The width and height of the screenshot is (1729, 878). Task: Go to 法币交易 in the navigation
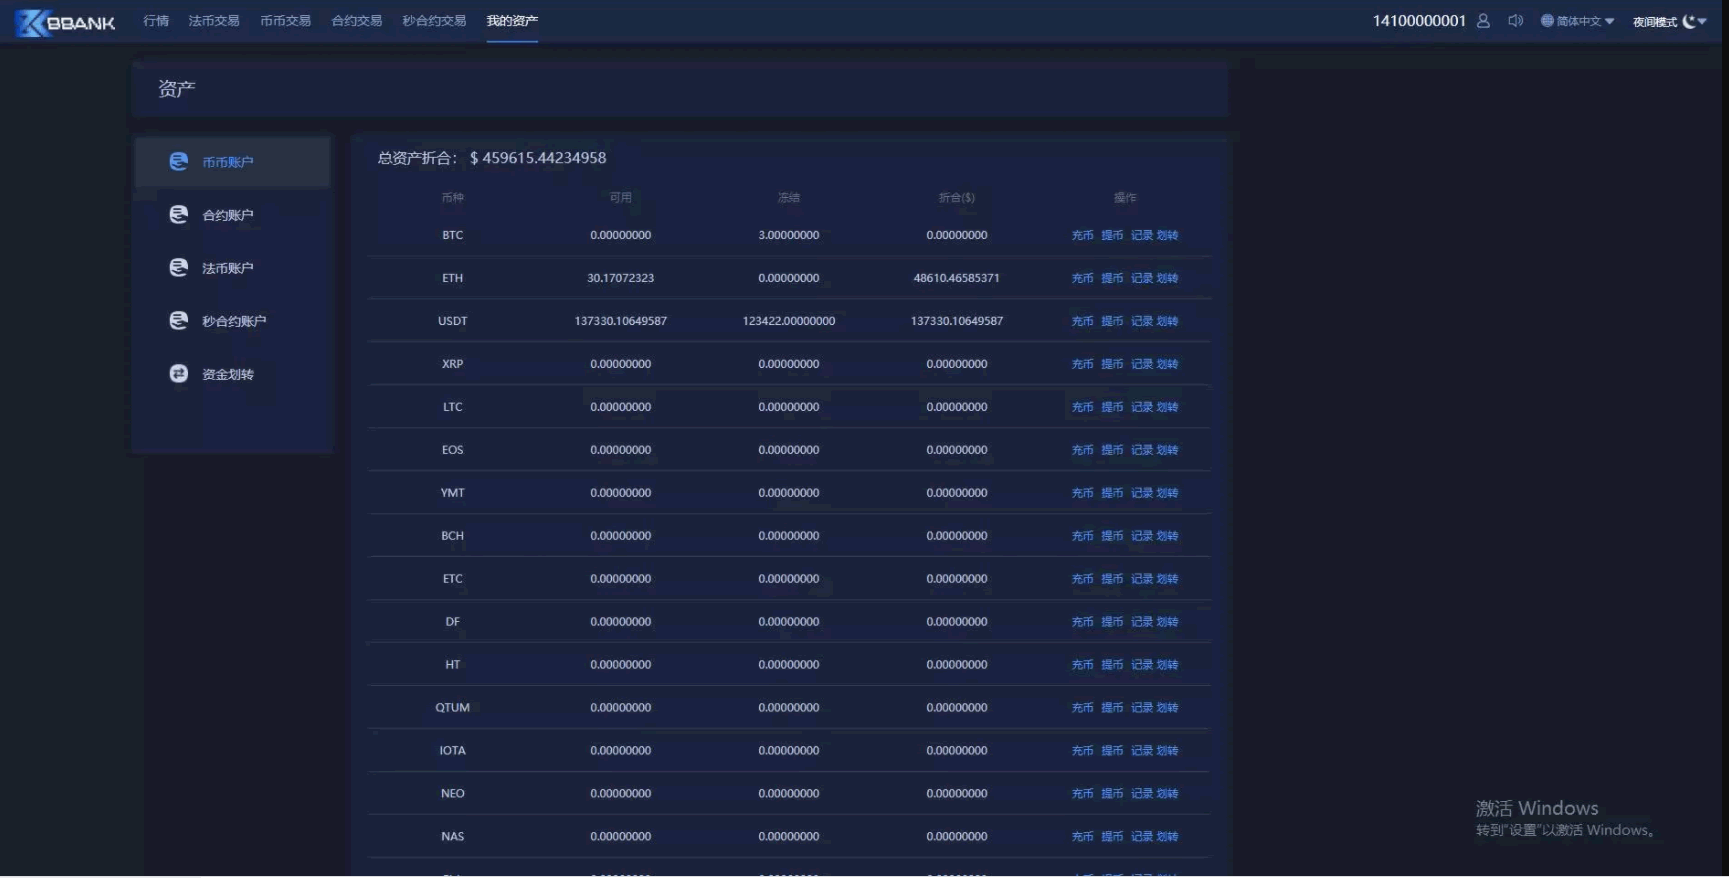(x=214, y=21)
